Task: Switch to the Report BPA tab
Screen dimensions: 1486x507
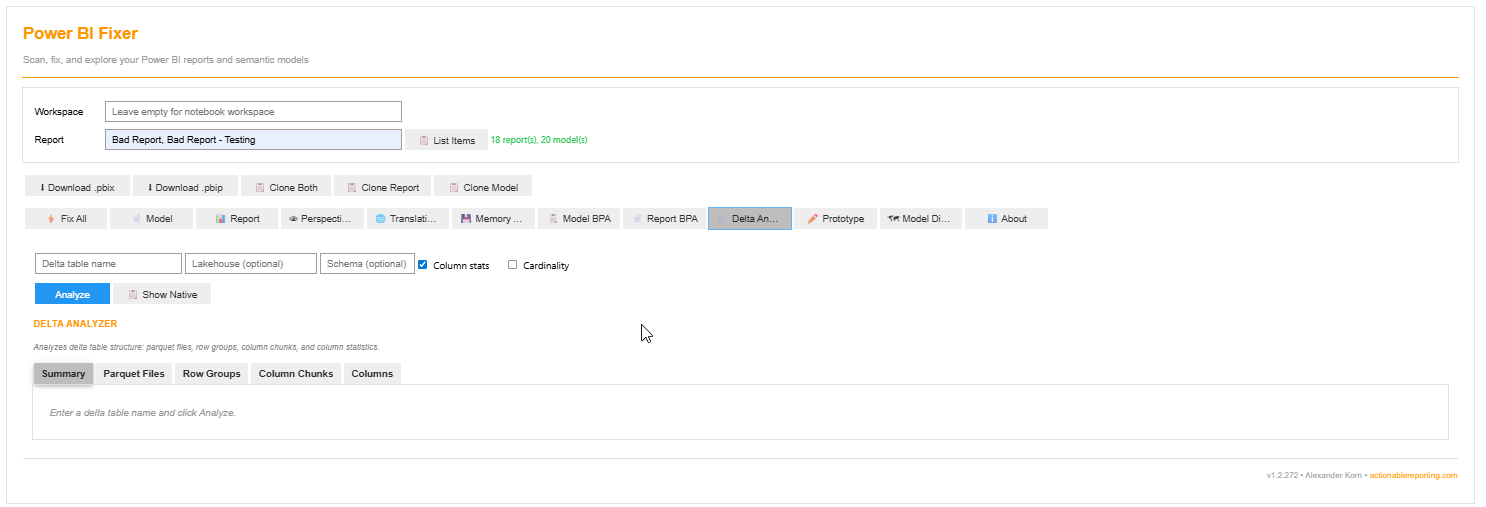Action: click(x=664, y=219)
